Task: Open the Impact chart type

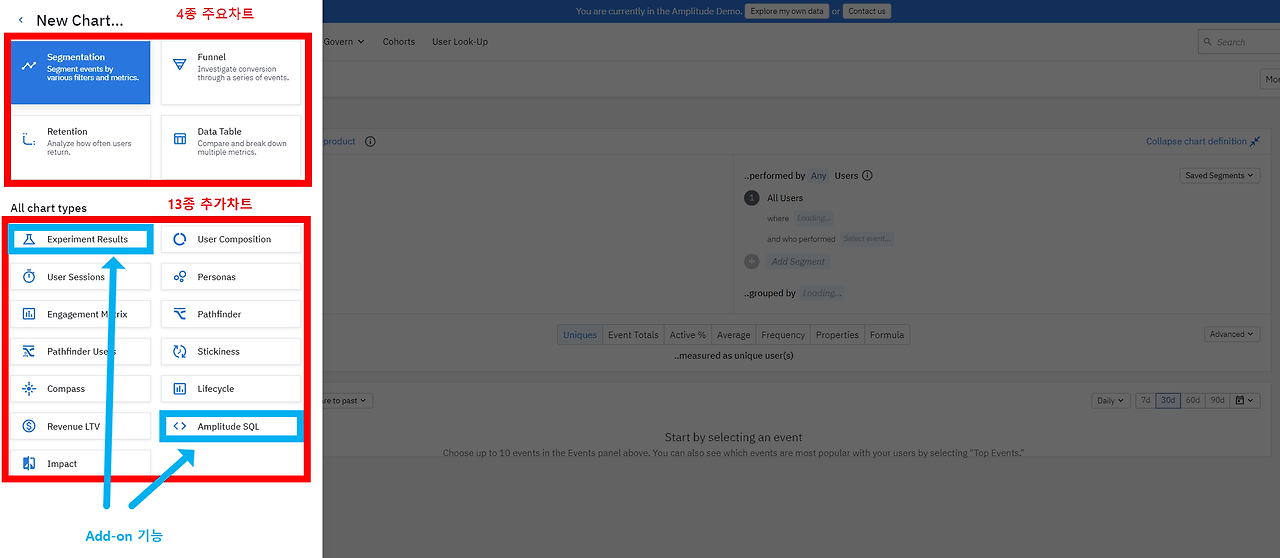Action: tap(81, 464)
